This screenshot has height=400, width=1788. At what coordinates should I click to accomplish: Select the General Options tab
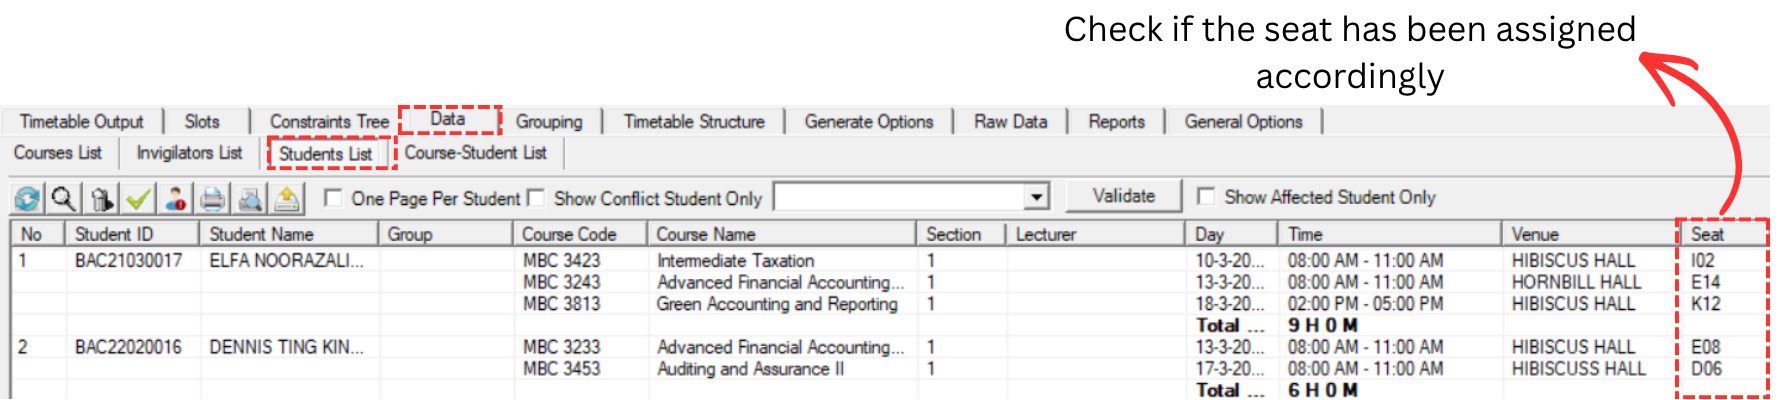point(1244,122)
